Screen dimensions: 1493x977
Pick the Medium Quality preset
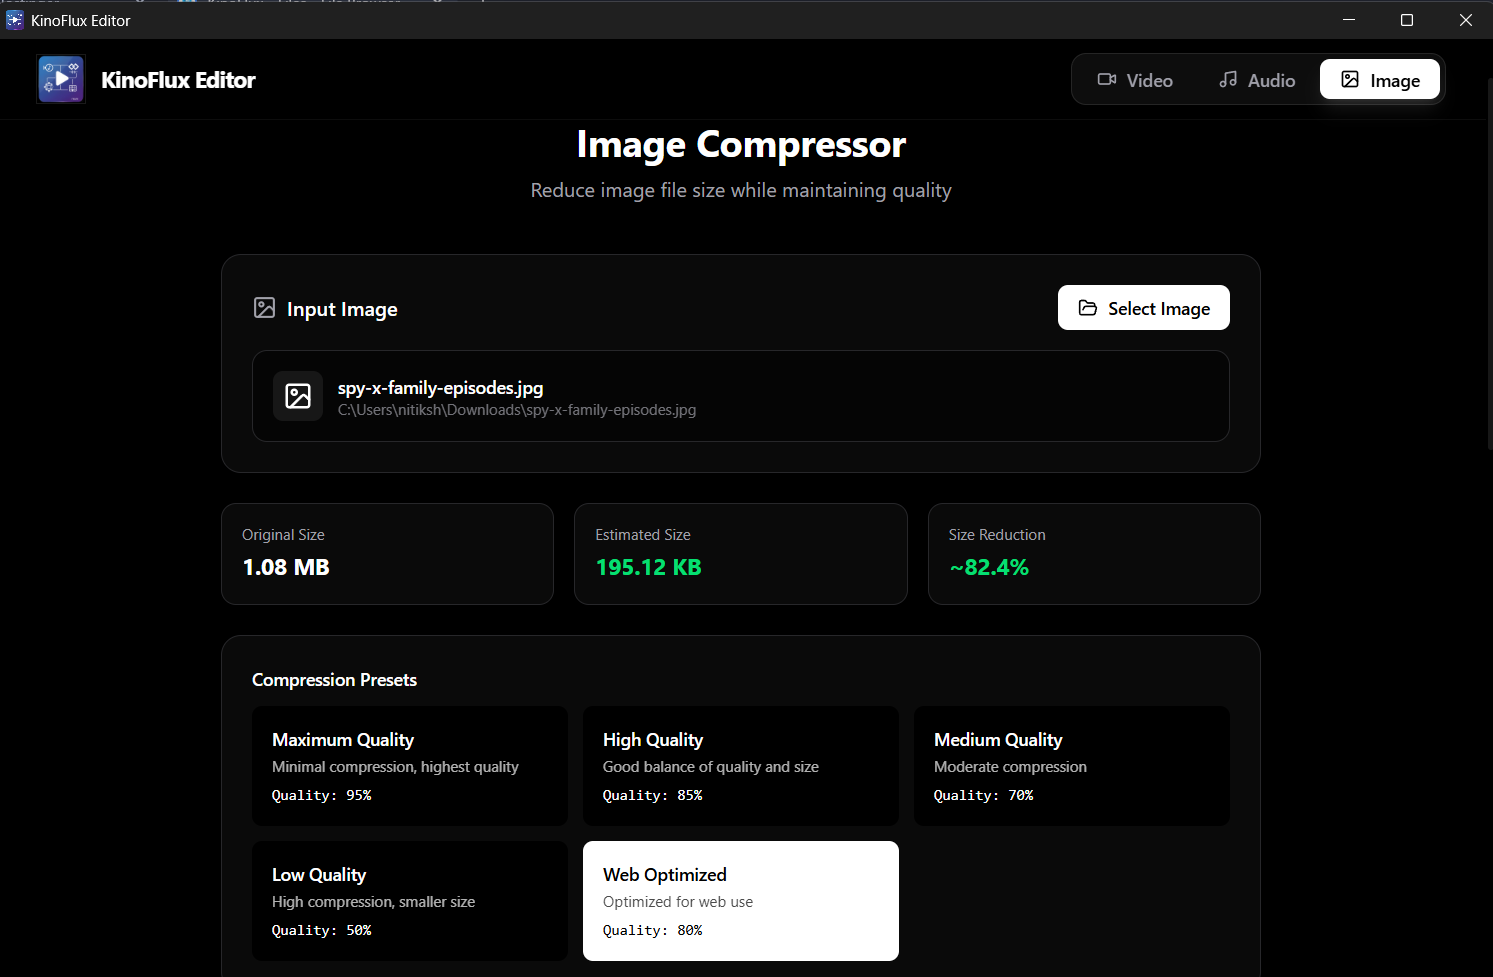[x=1071, y=766]
